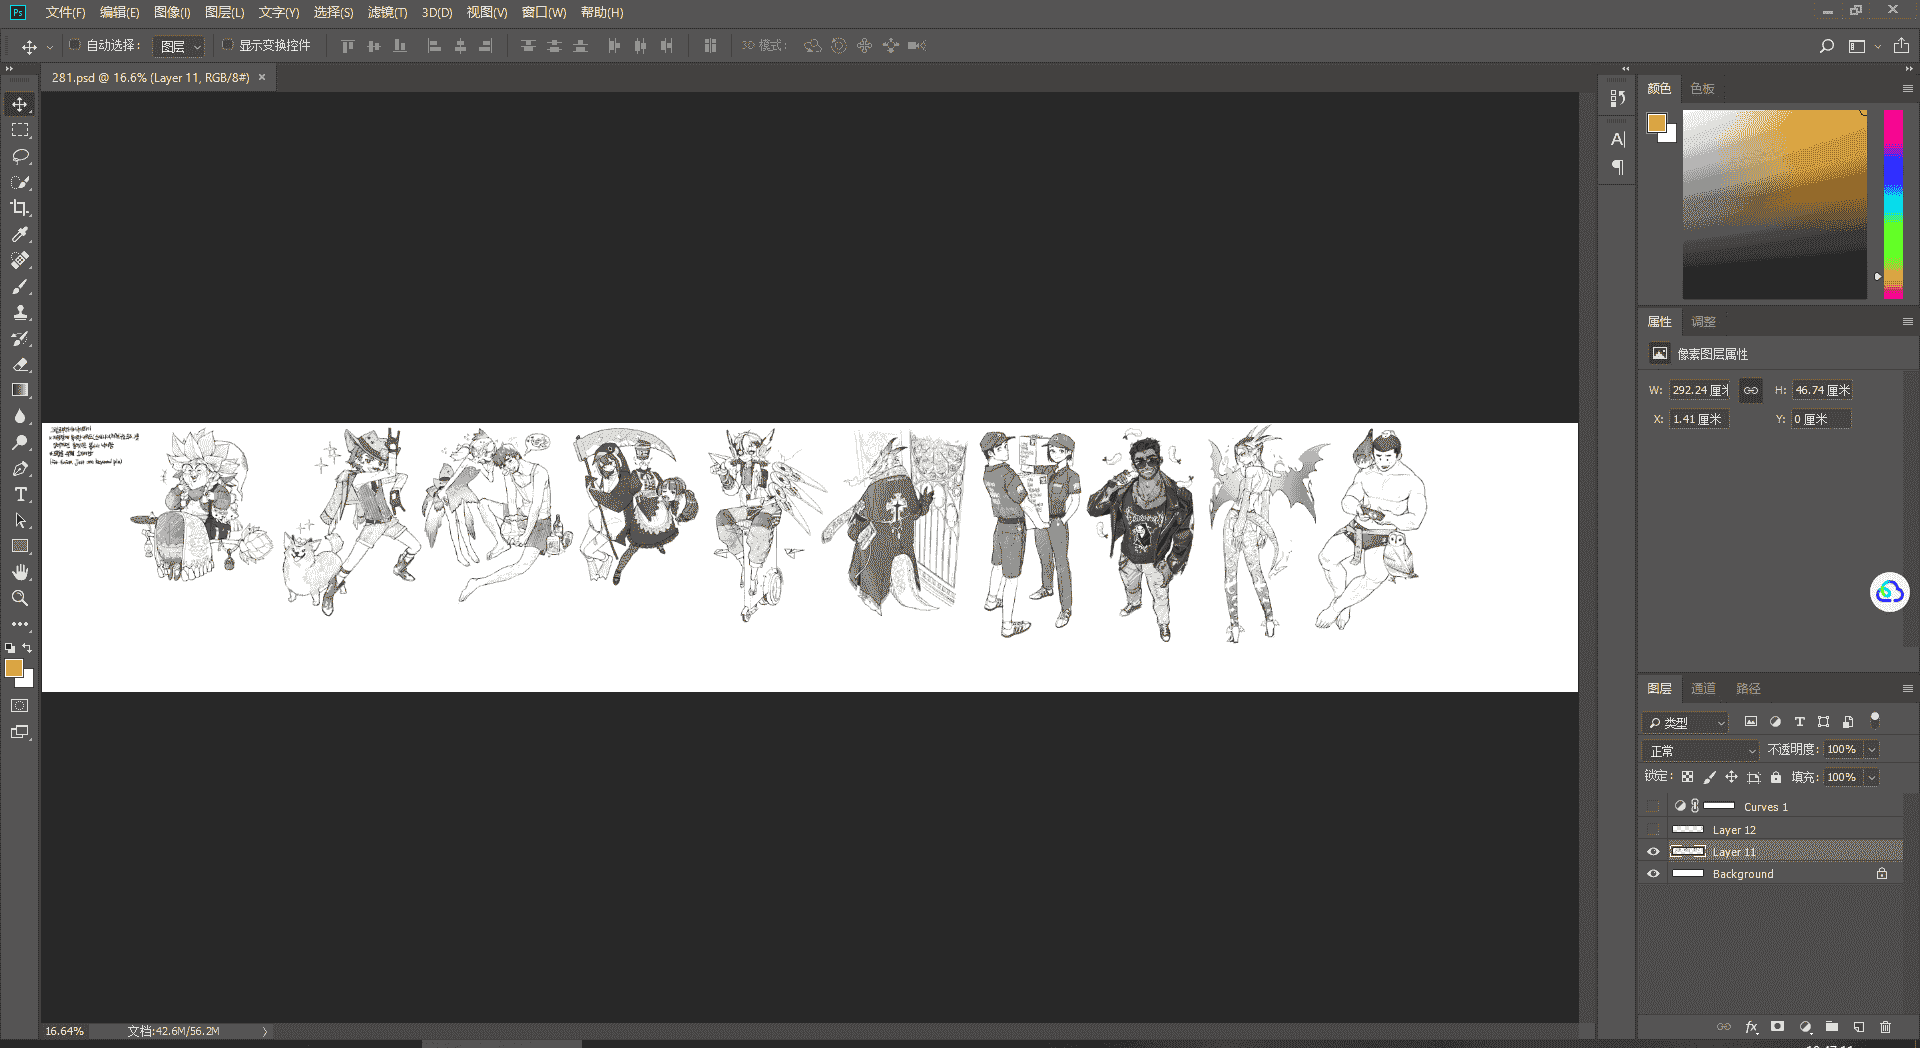Click the W width input field
Image resolution: width=1920 pixels, height=1048 pixels.
(1700, 391)
